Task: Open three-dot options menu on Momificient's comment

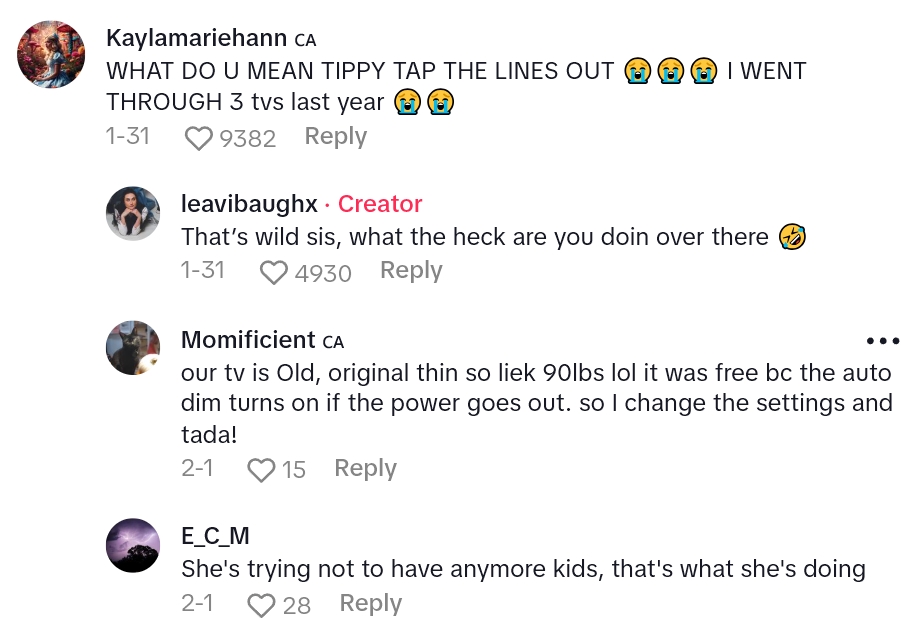Action: (882, 341)
